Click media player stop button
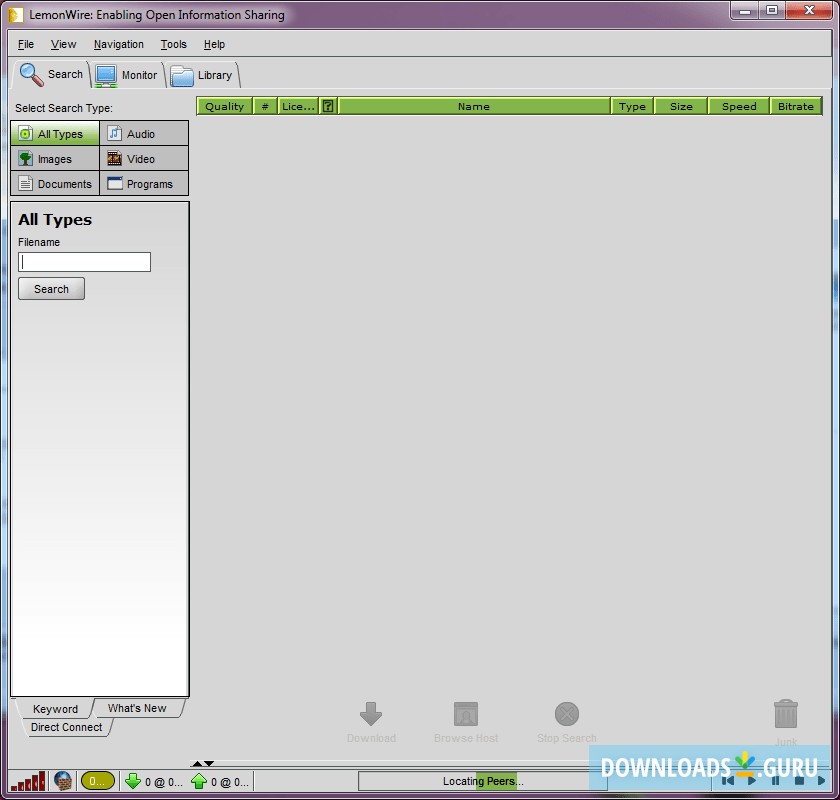840x800 pixels. [799, 781]
